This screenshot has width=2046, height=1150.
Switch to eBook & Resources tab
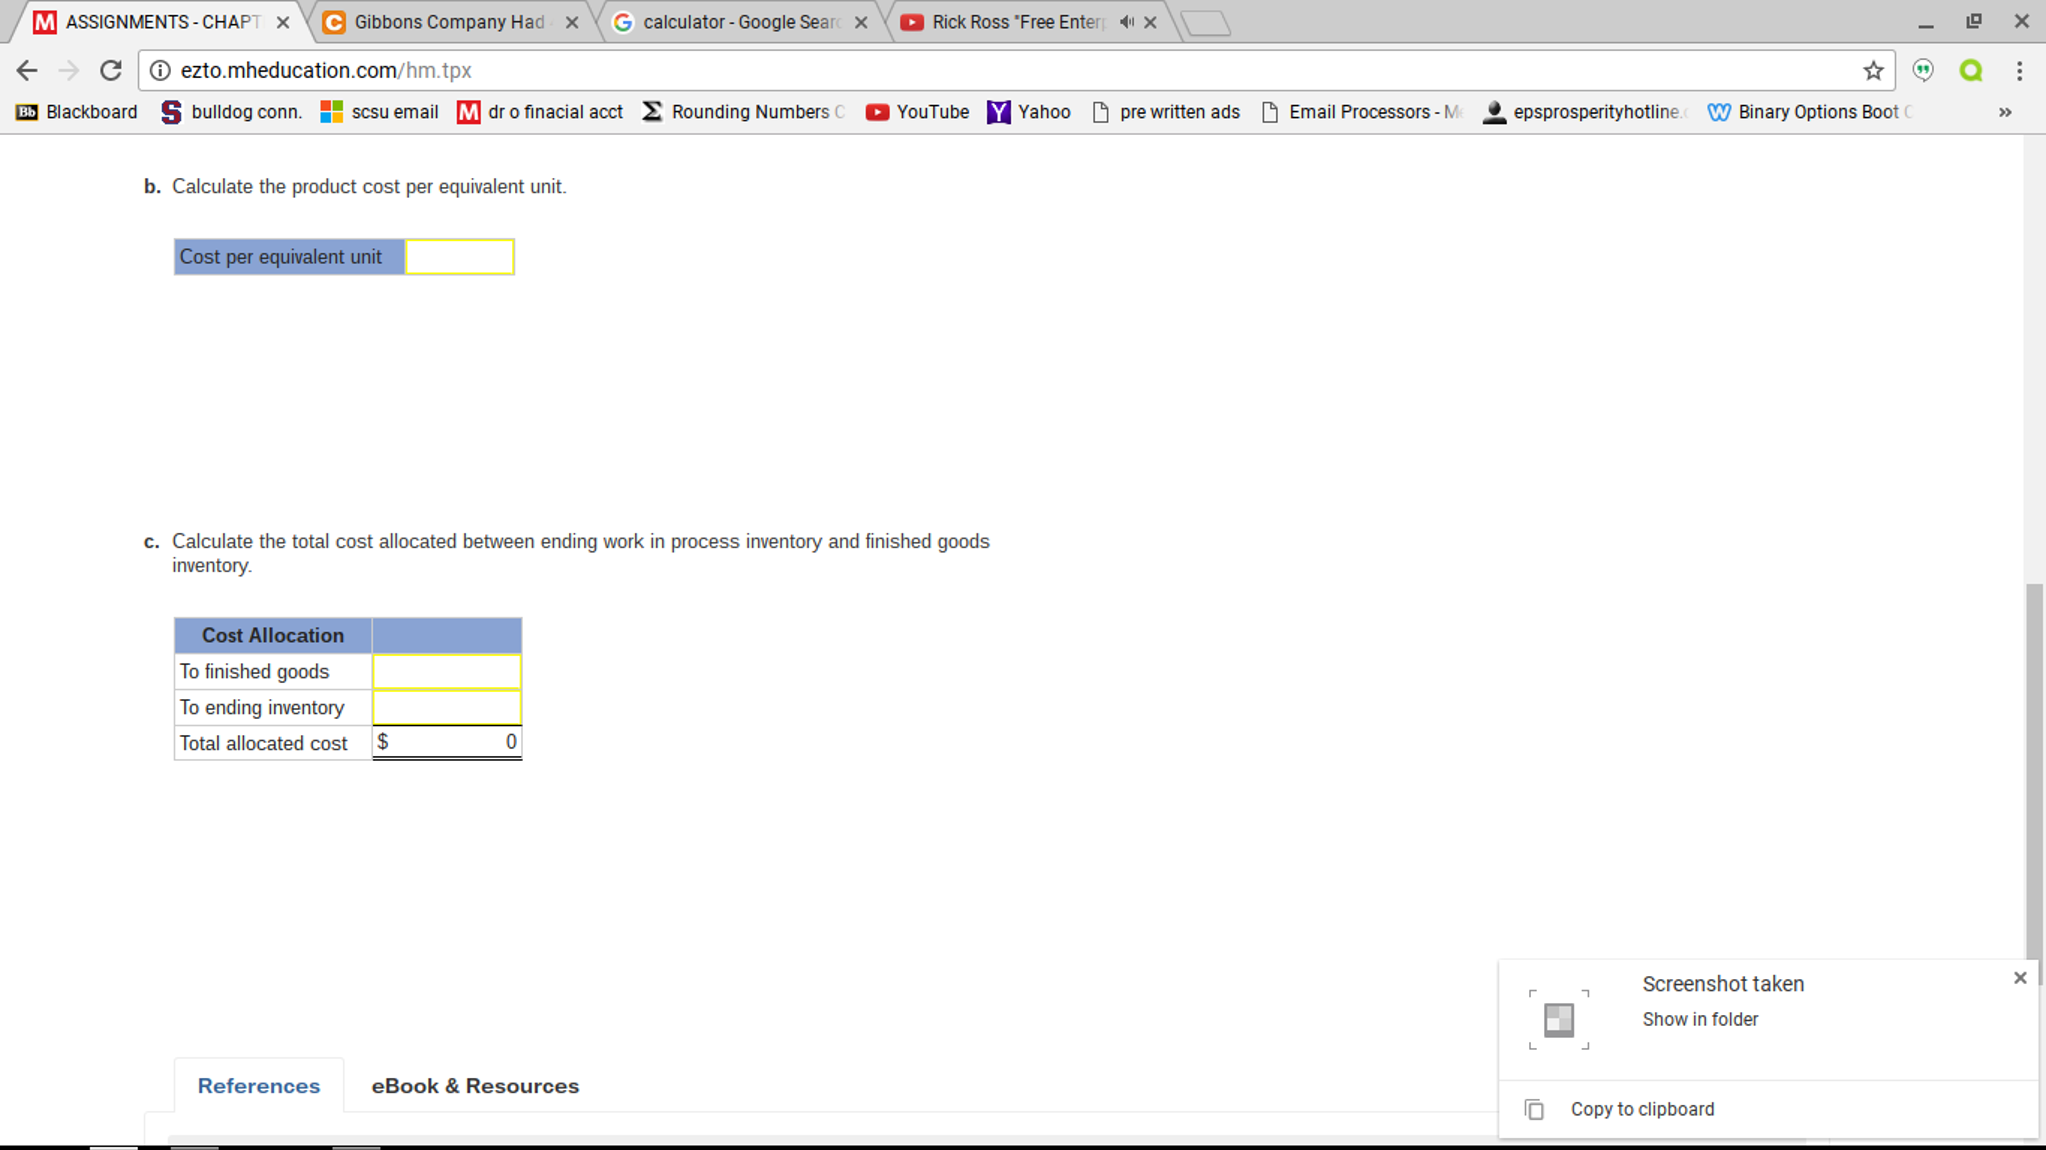pos(475,1084)
